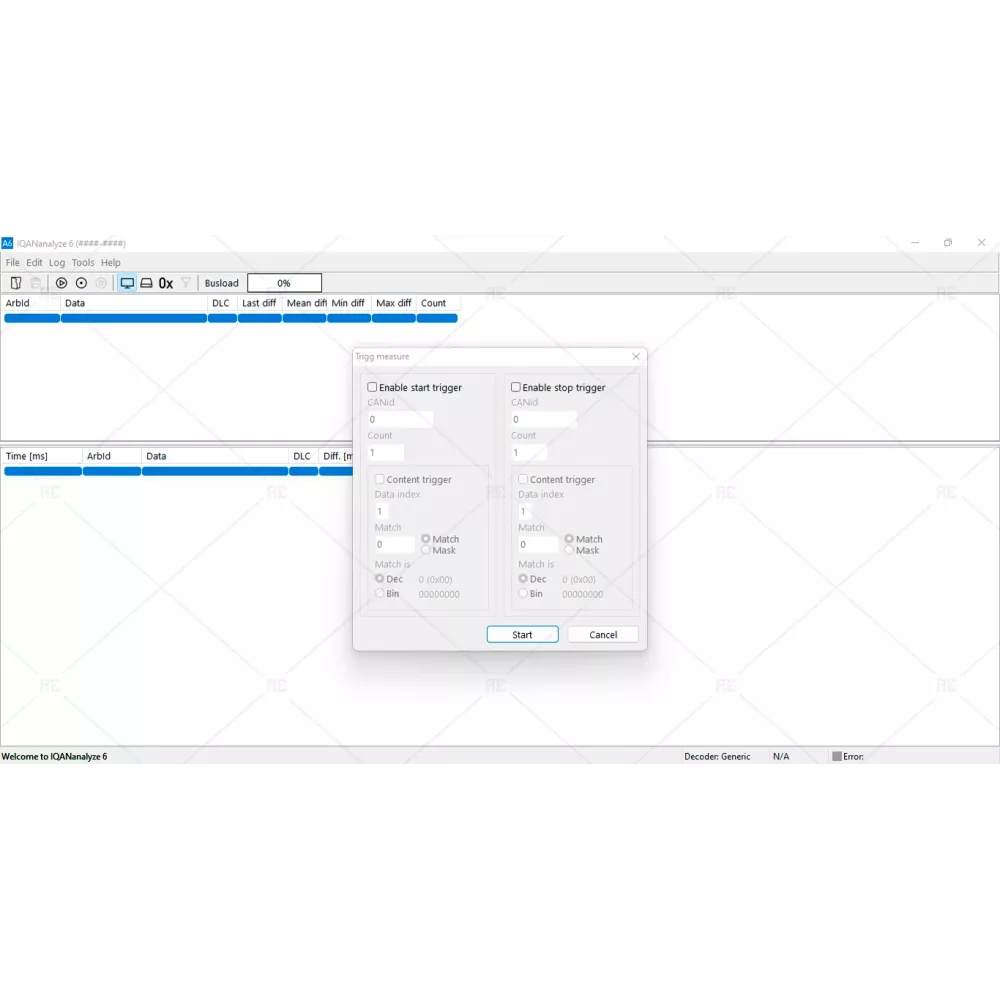This screenshot has height=1000, width=1000.
Task: Open the Tools menu
Action: click(x=83, y=263)
